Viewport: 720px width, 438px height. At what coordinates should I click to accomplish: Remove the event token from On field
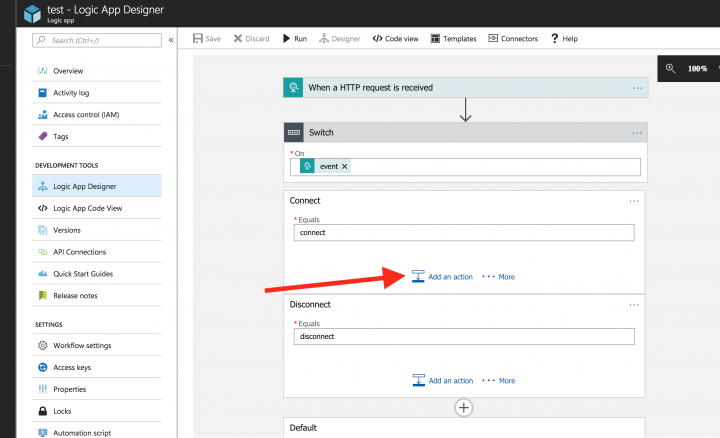(345, 166)
